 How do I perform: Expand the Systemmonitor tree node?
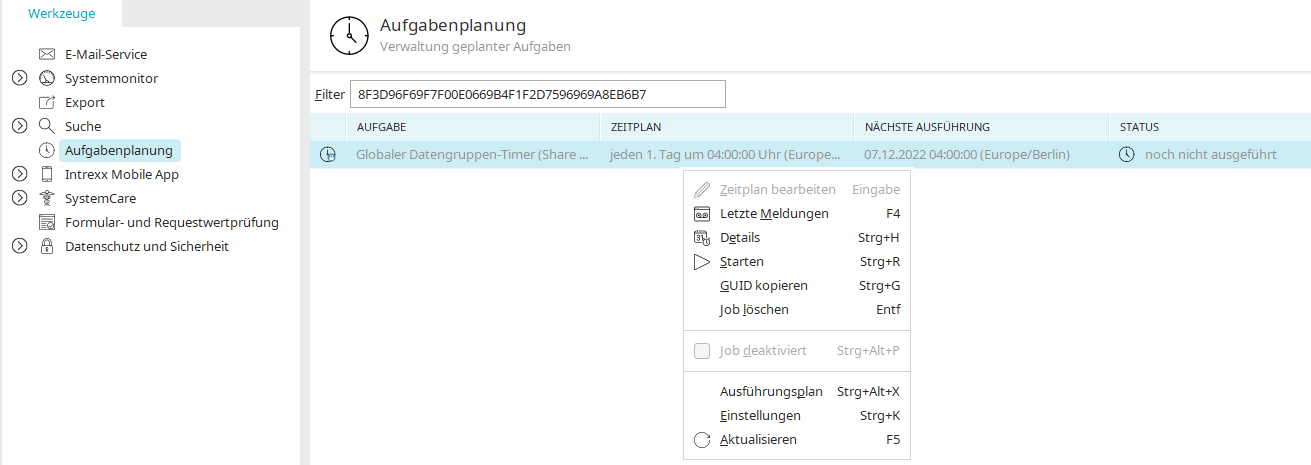(x=19, y=78)
